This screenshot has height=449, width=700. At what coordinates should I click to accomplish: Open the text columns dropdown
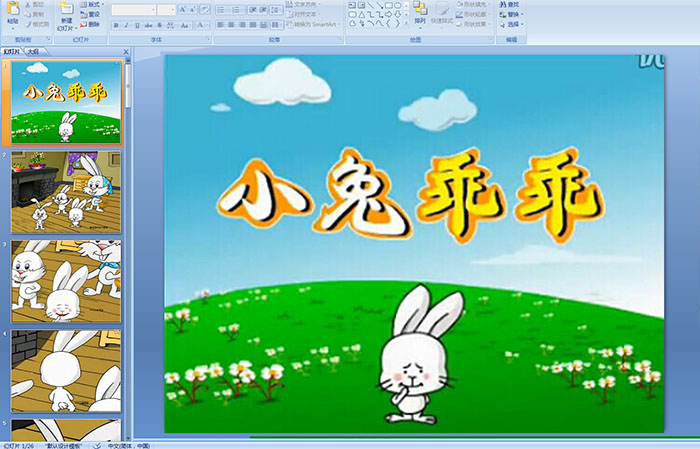coord(277,25)
